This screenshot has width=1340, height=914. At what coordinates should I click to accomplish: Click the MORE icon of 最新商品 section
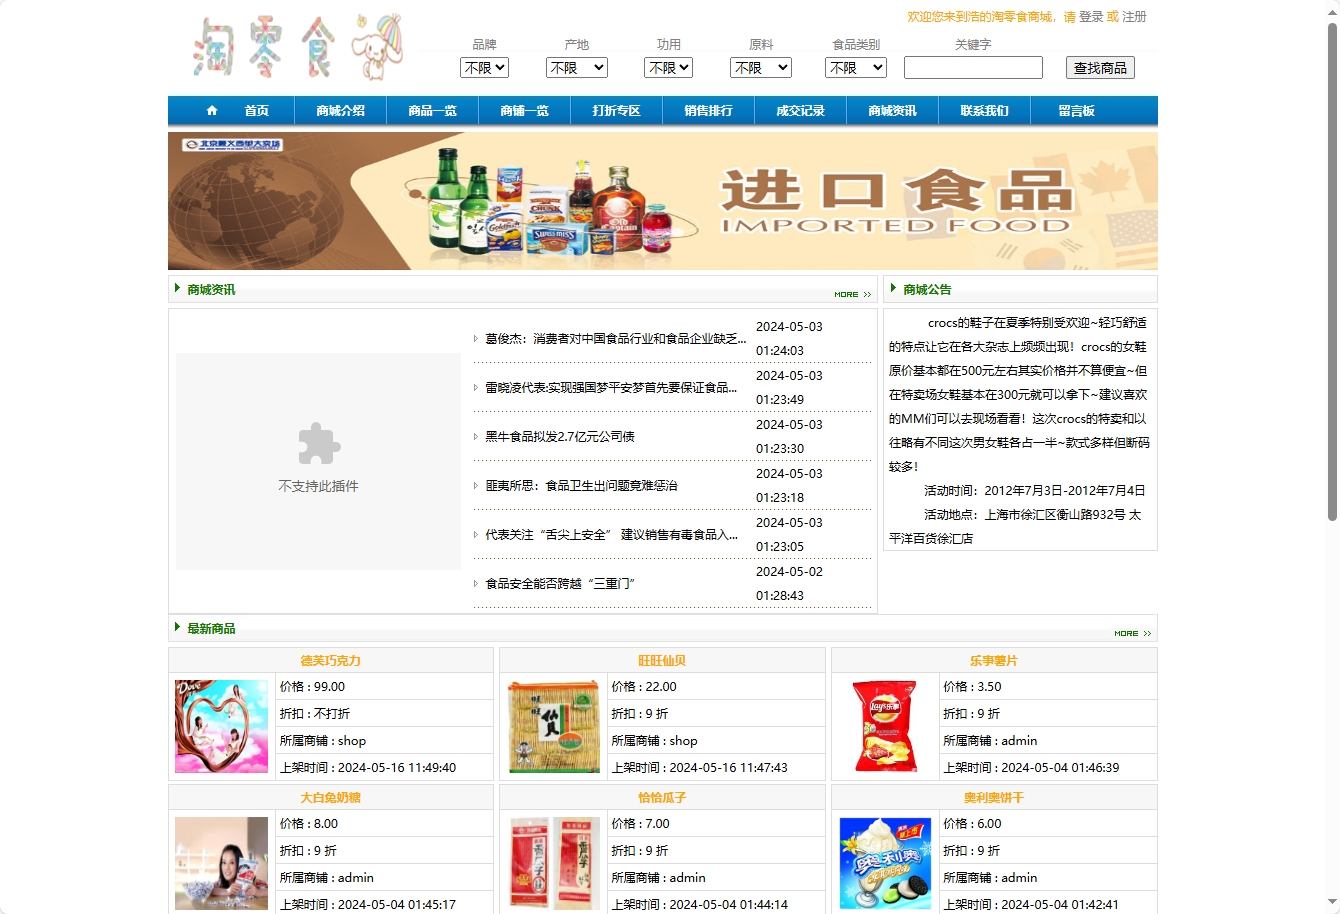(x=1131, y=633)
